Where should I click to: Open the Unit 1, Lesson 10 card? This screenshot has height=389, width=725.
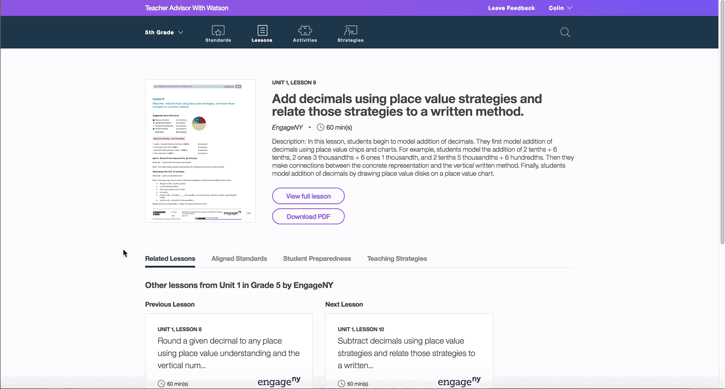(x=409, y=351)
